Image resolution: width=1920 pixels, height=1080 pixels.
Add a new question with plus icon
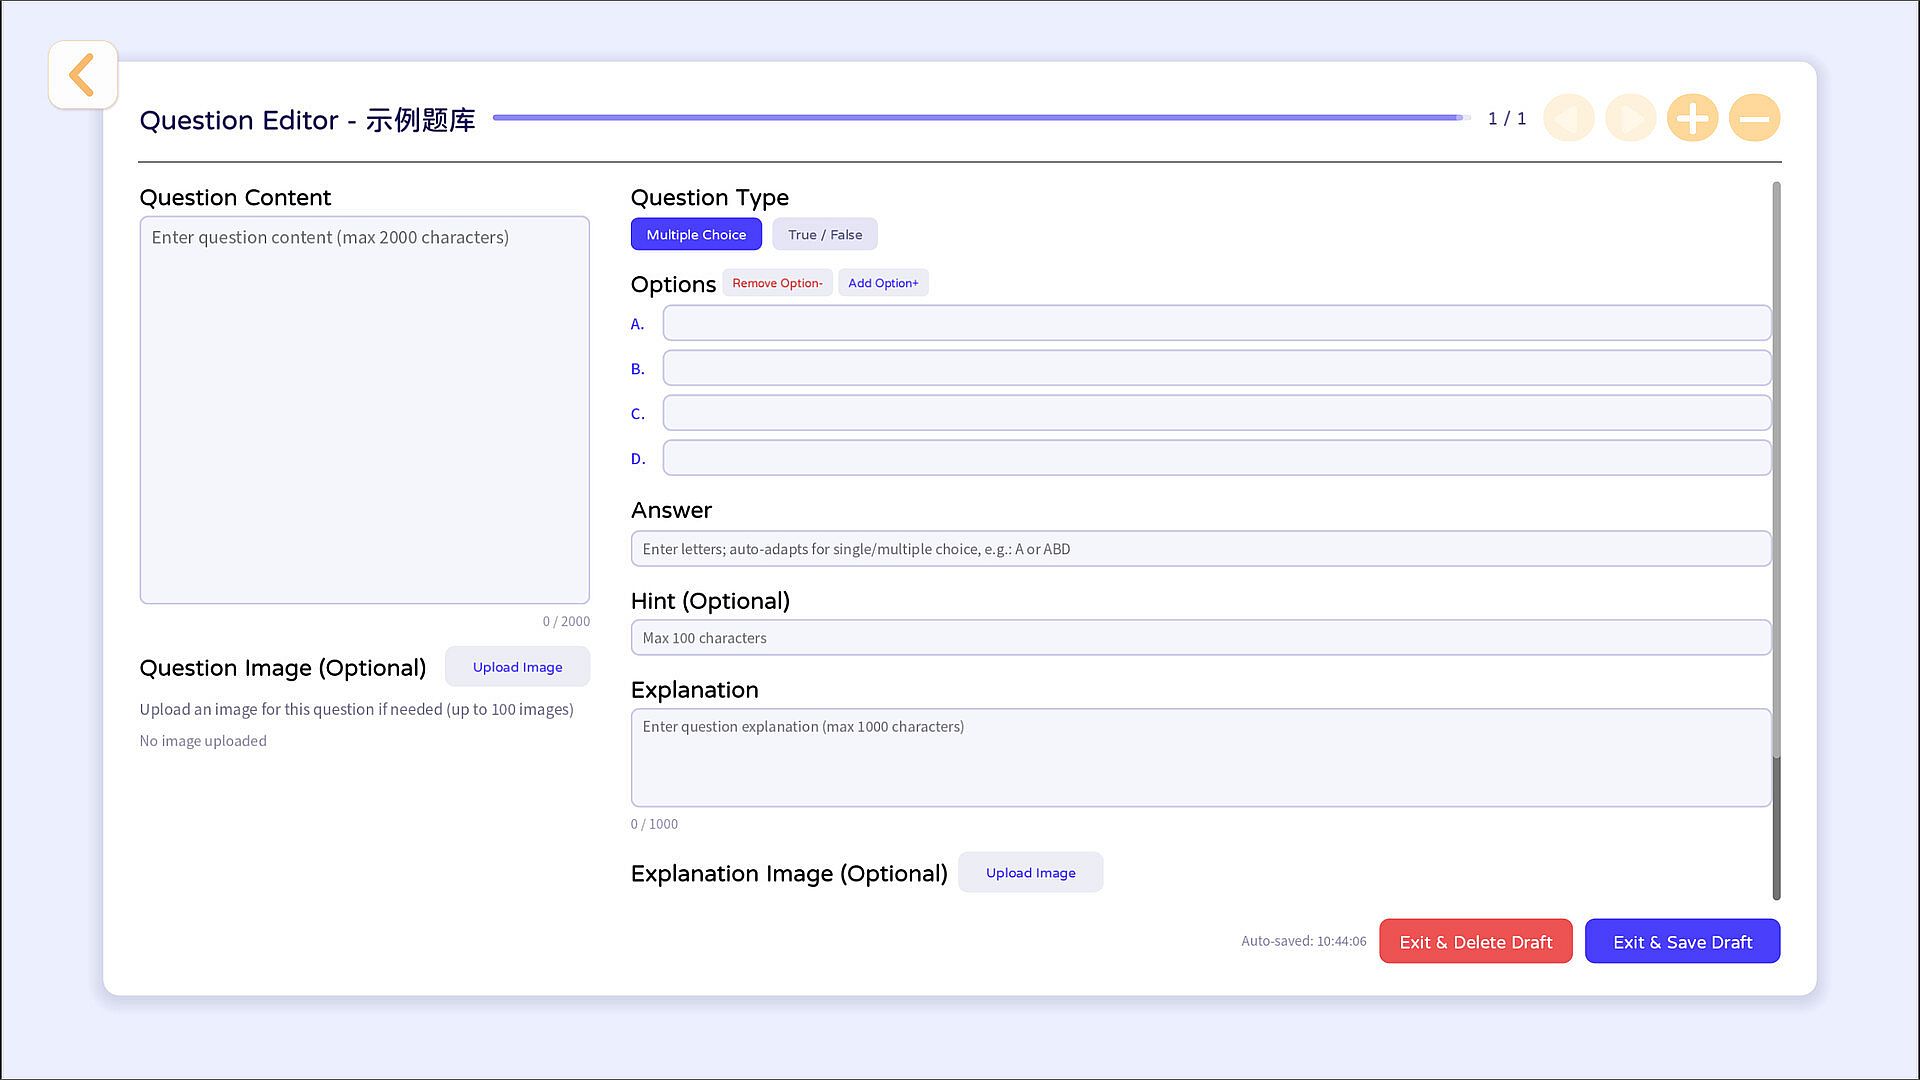click(1692, 119)
